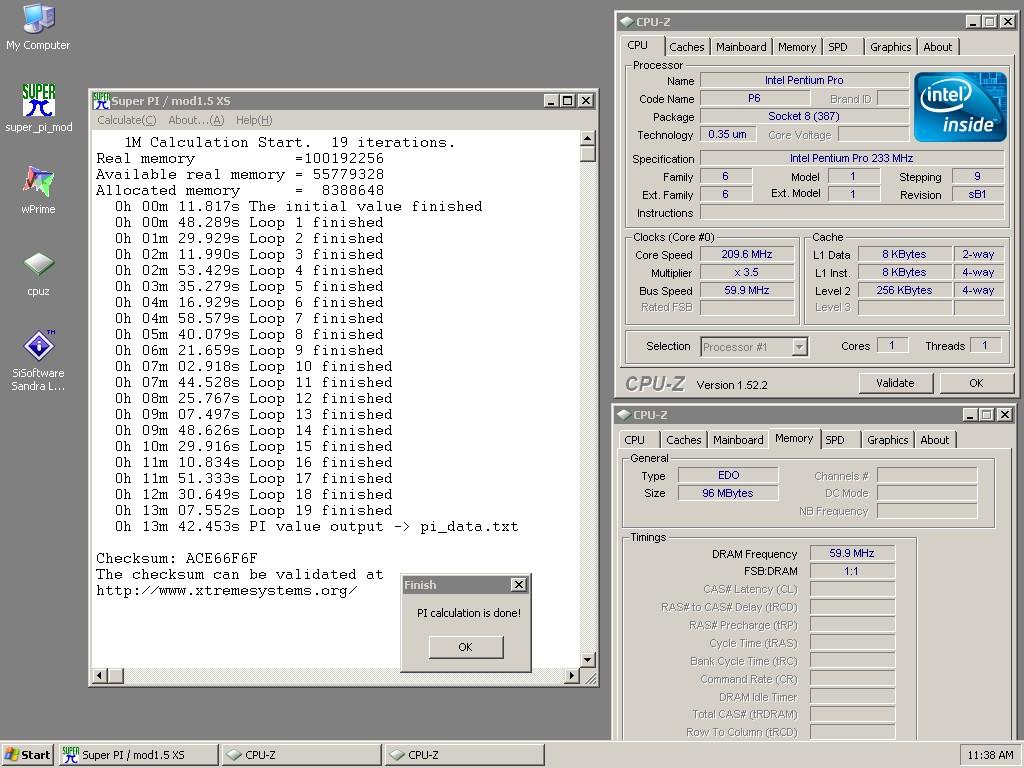
Task: Click OK in upper CPU-Z window
Action: click(976, 383)
